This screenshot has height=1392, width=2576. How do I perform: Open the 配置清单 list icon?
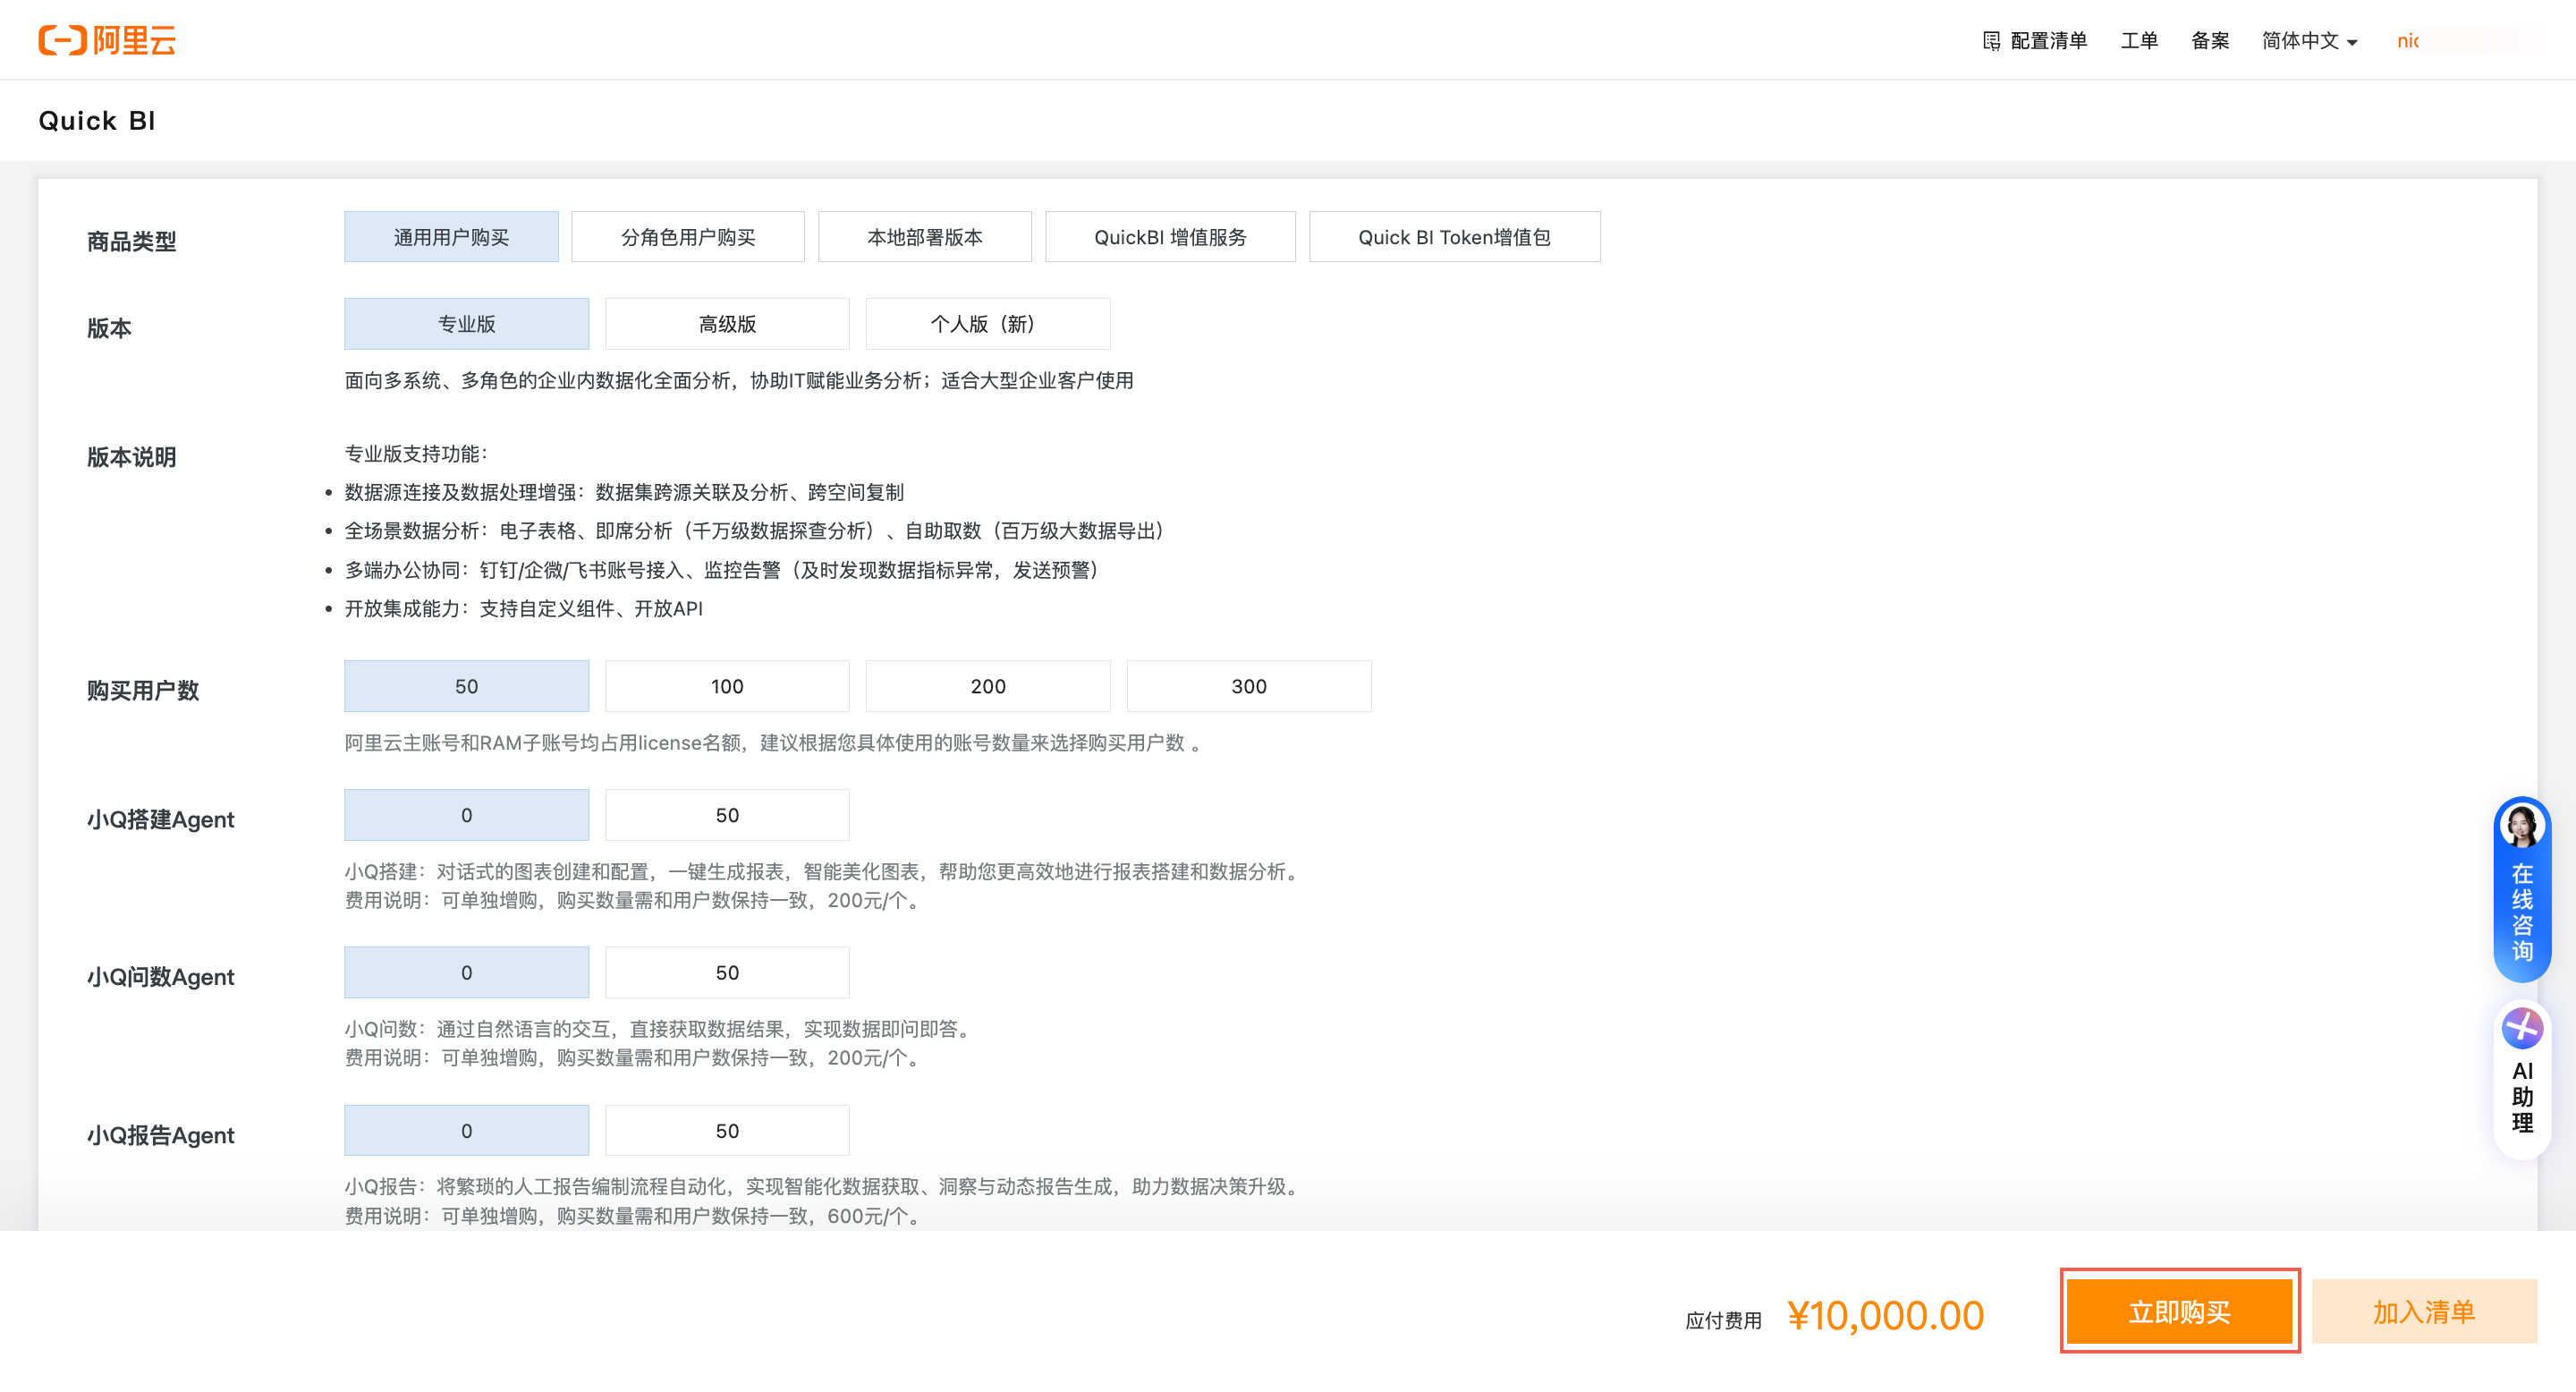tap(1990, 41)
